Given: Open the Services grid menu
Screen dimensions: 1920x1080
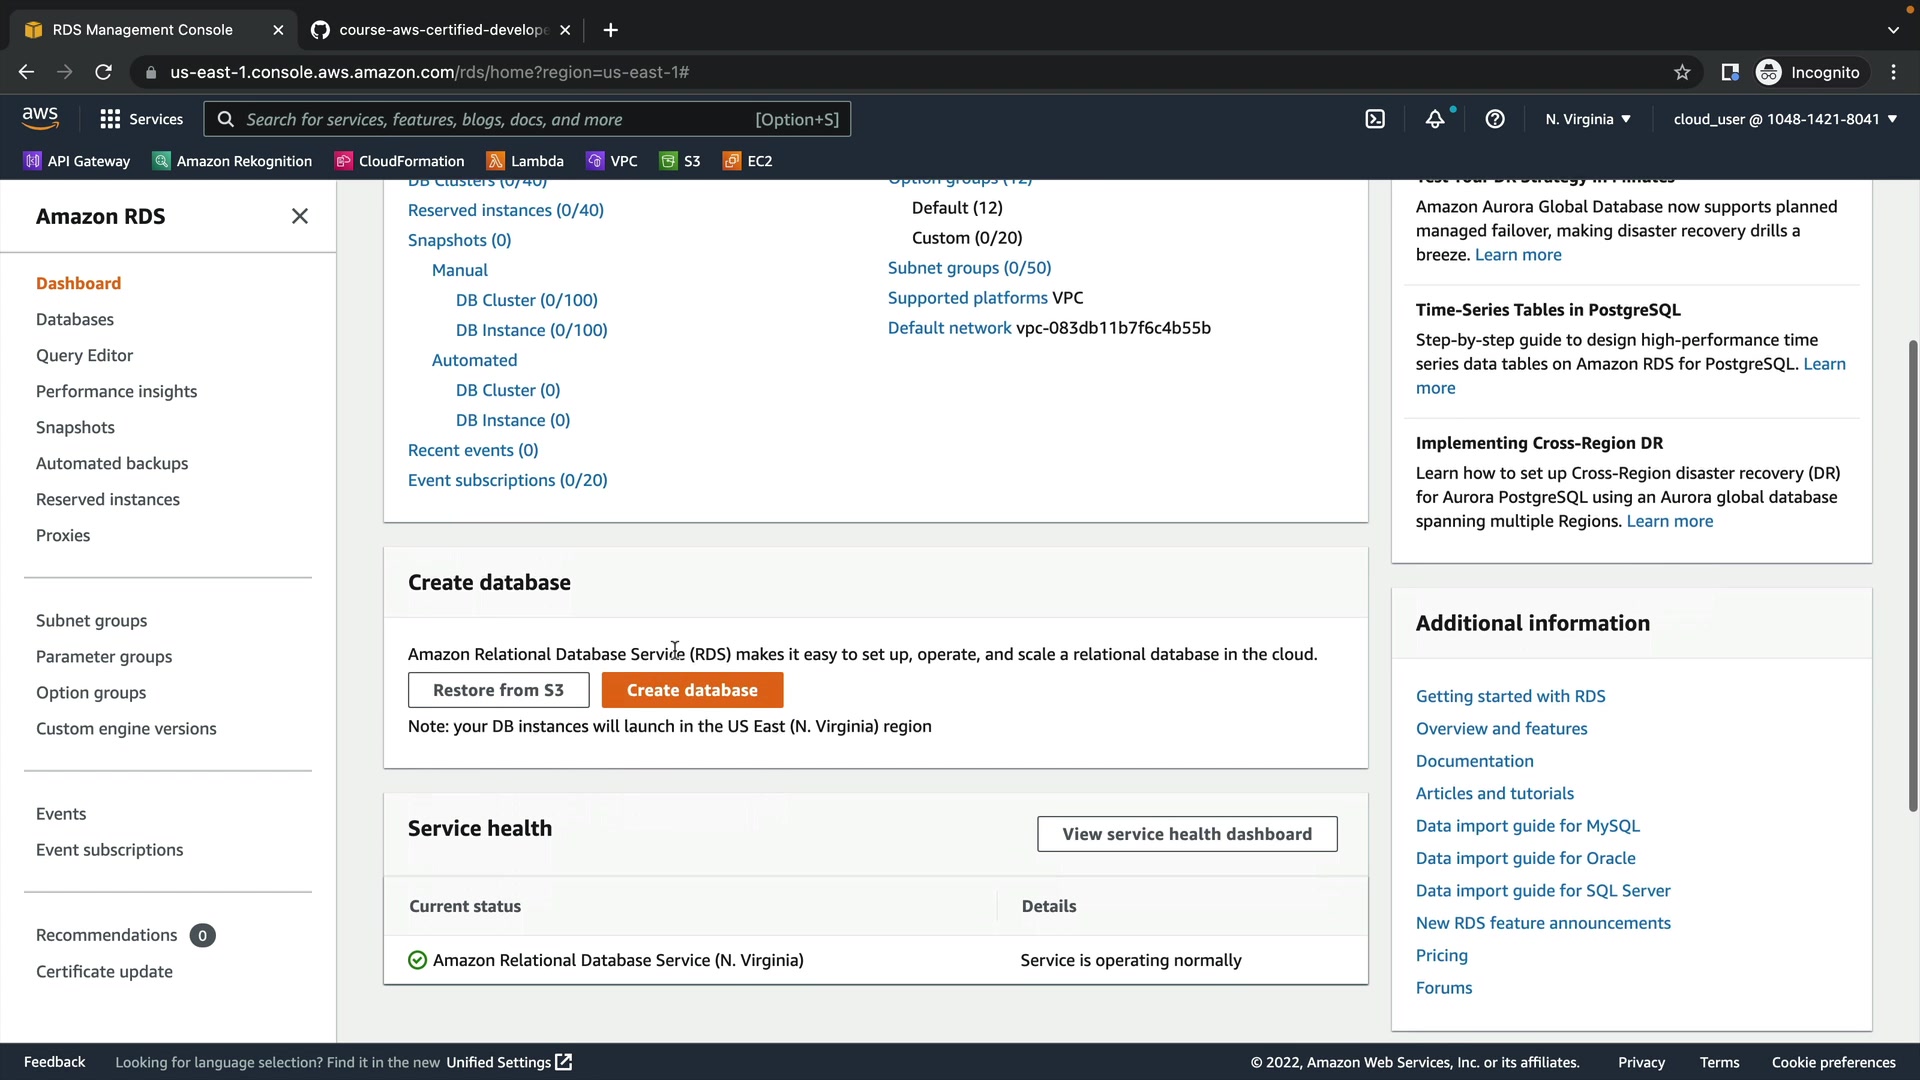Looking at the screenshot, I should click(x=141, y=119).
